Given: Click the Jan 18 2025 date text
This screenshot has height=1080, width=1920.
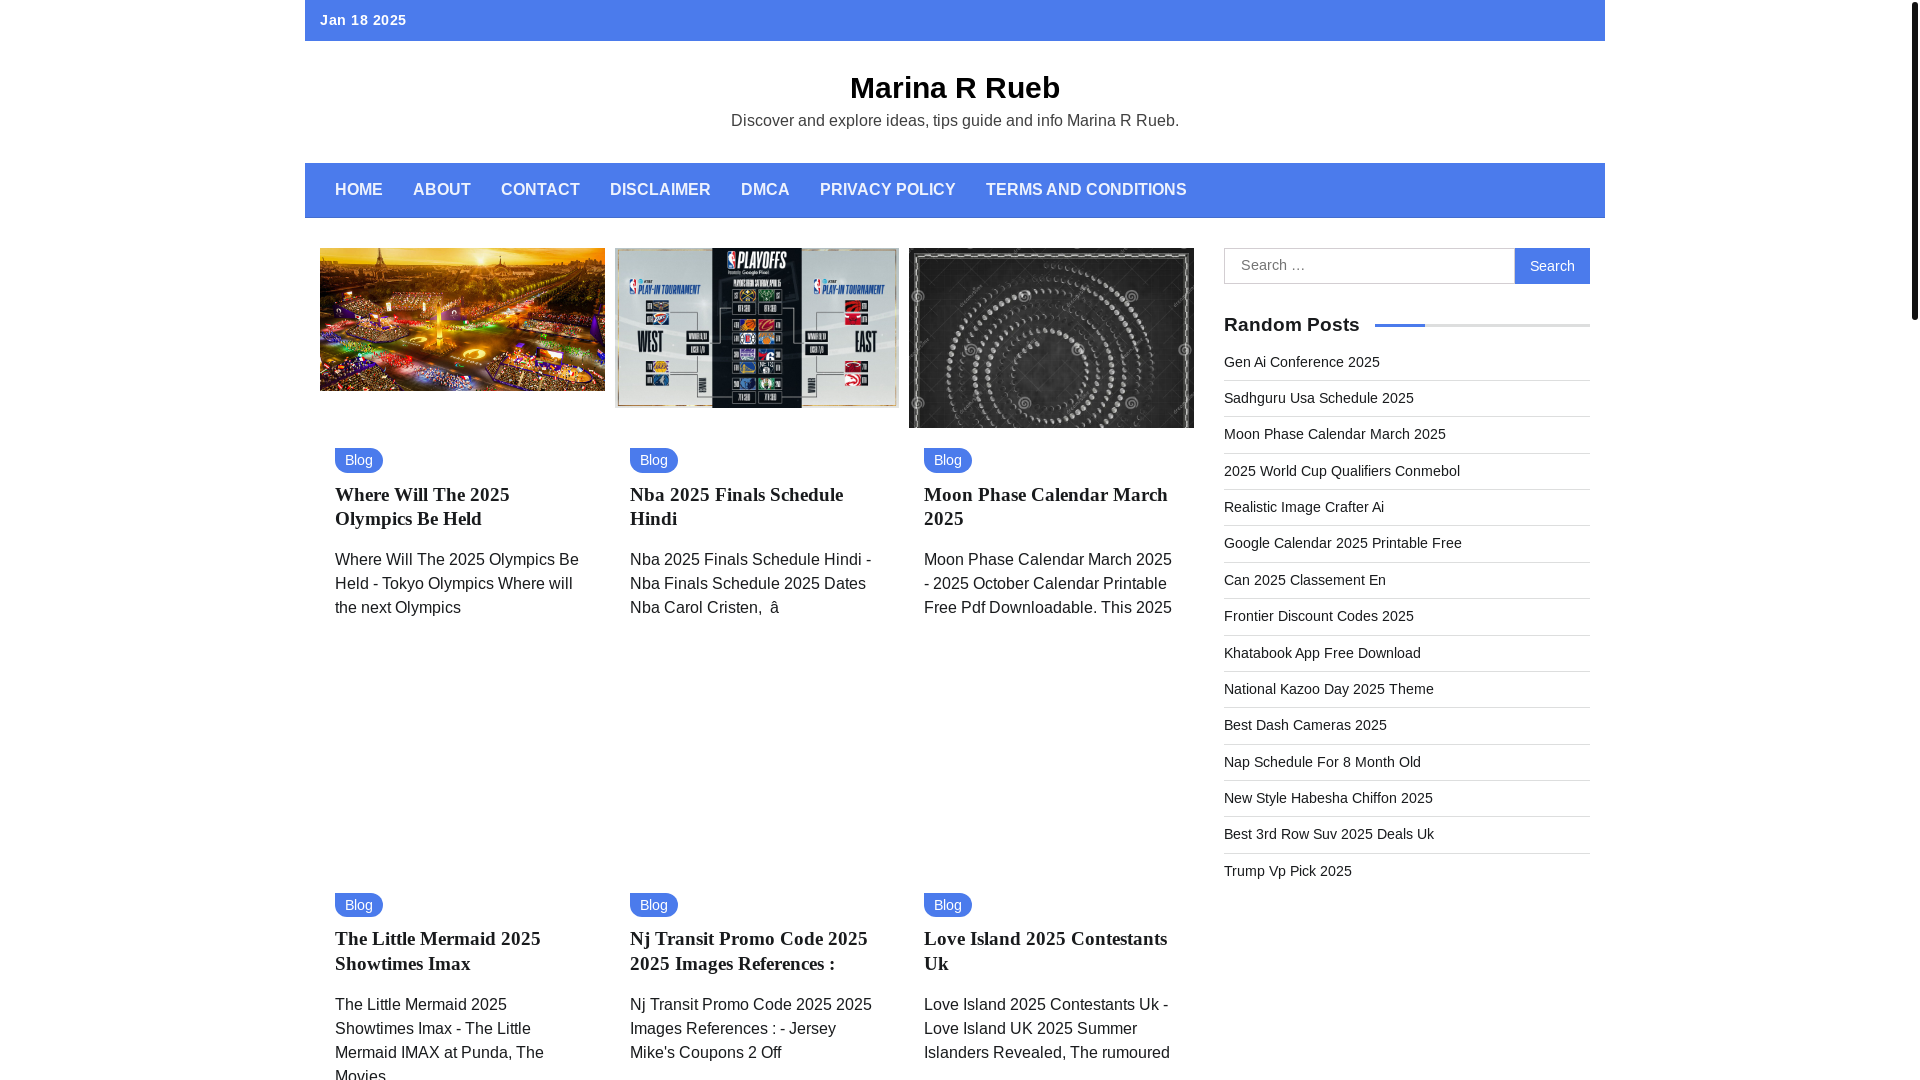Looking at the screenshot, I should (x=363, y=20).
